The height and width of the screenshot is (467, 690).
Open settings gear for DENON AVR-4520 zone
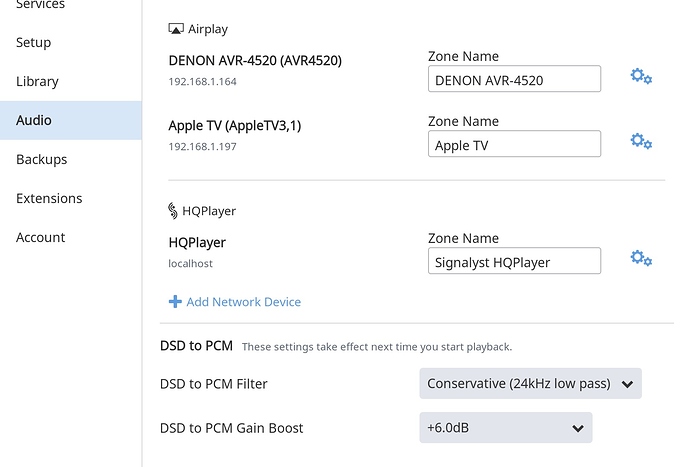click(x=641, y=76)
